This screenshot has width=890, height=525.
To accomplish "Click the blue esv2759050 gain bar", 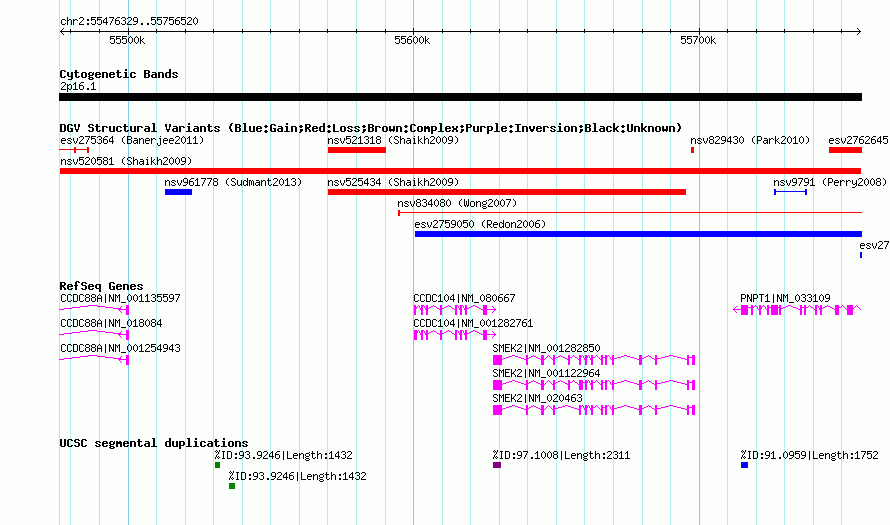I will point(638,234).
